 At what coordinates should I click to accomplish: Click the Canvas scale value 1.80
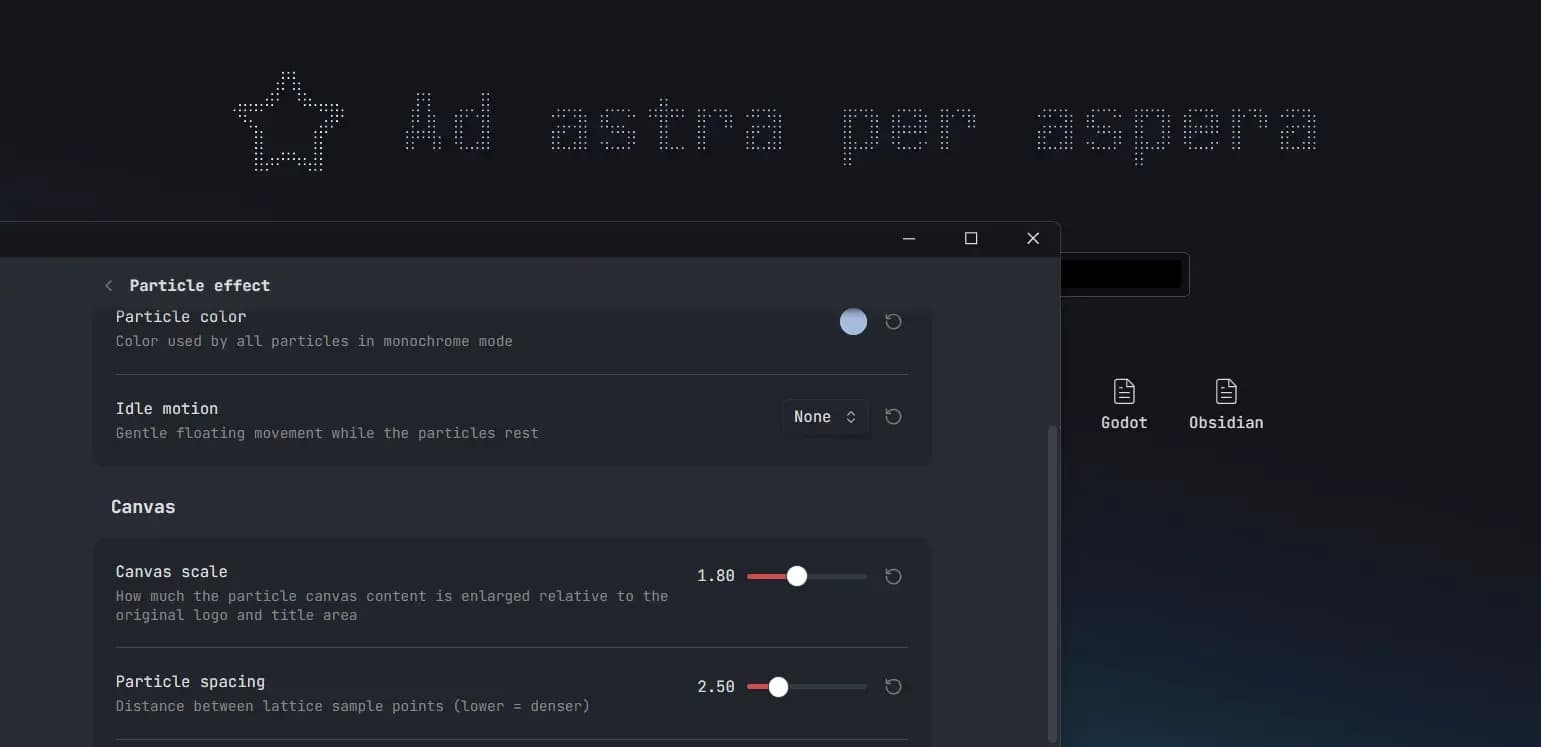tap(716, 576)
